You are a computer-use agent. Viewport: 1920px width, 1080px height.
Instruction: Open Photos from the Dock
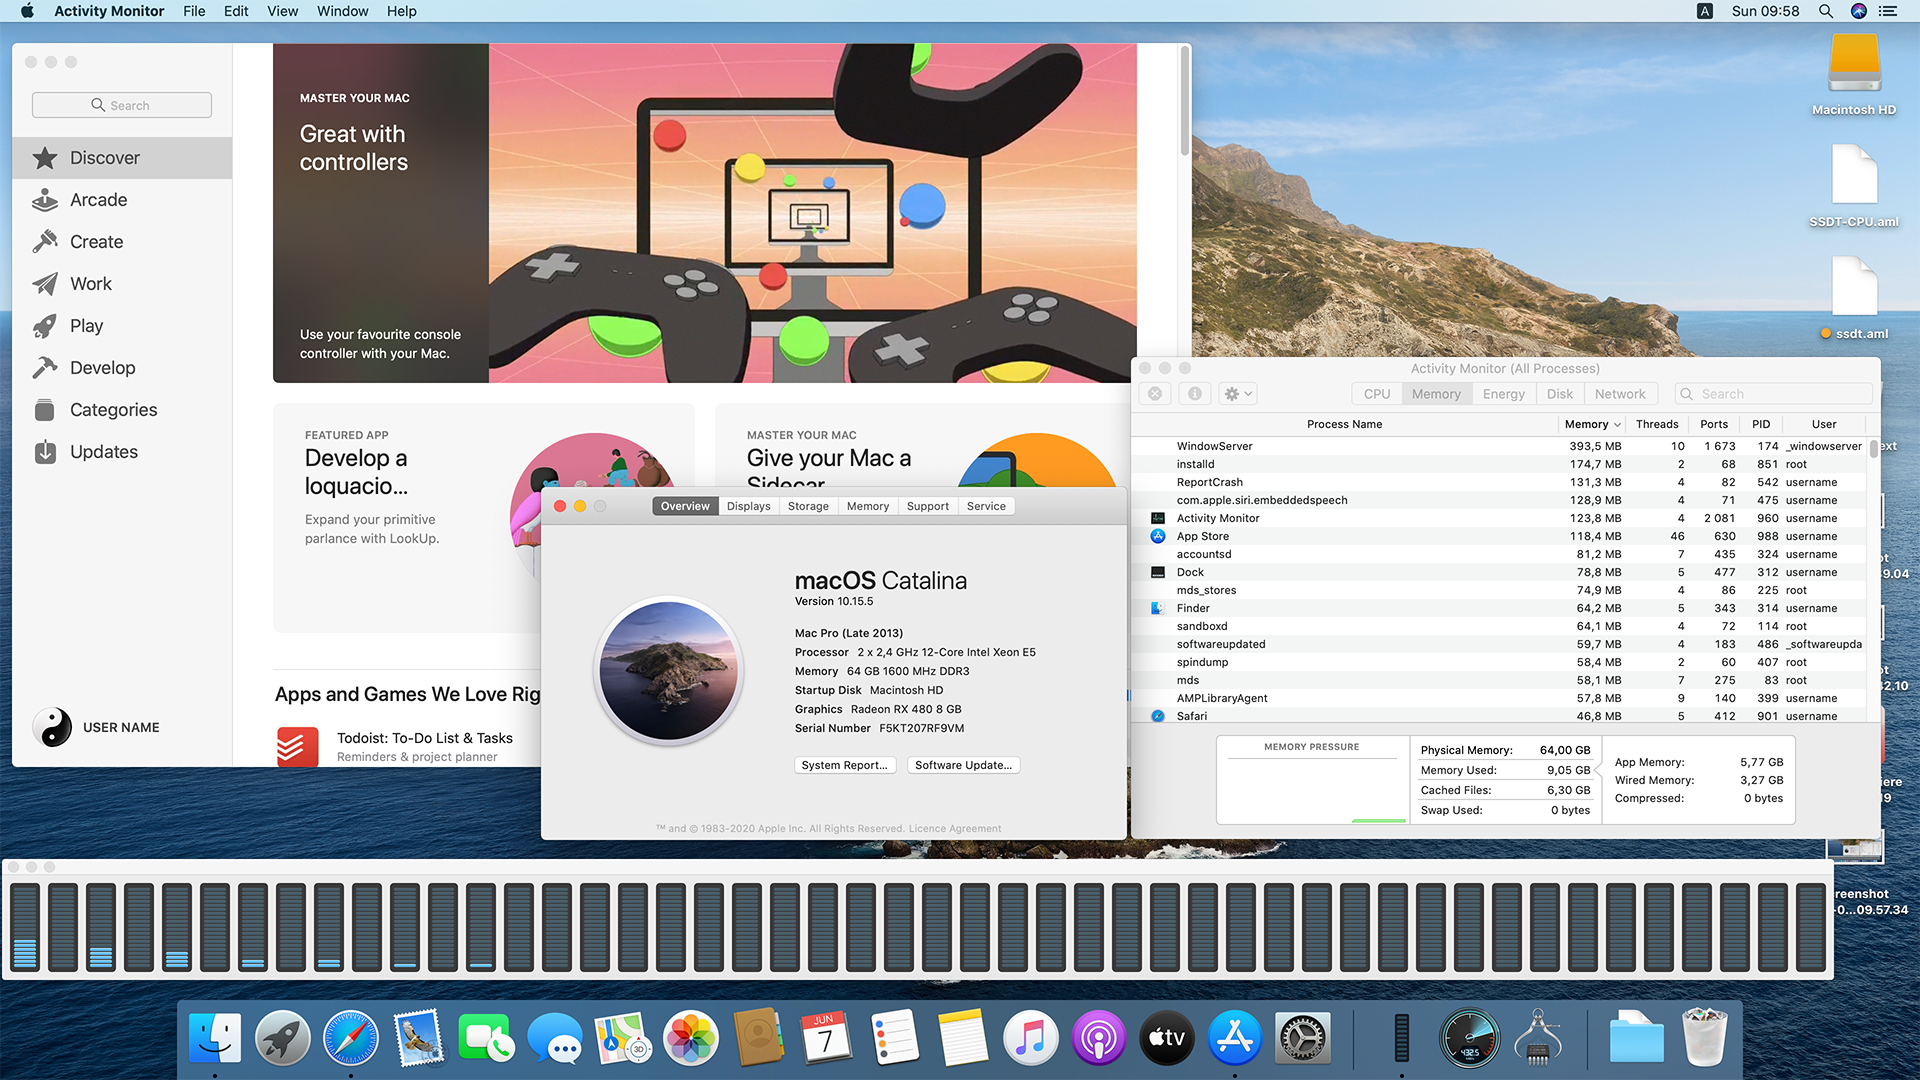pyautogui.click(x=691, y=1038)
